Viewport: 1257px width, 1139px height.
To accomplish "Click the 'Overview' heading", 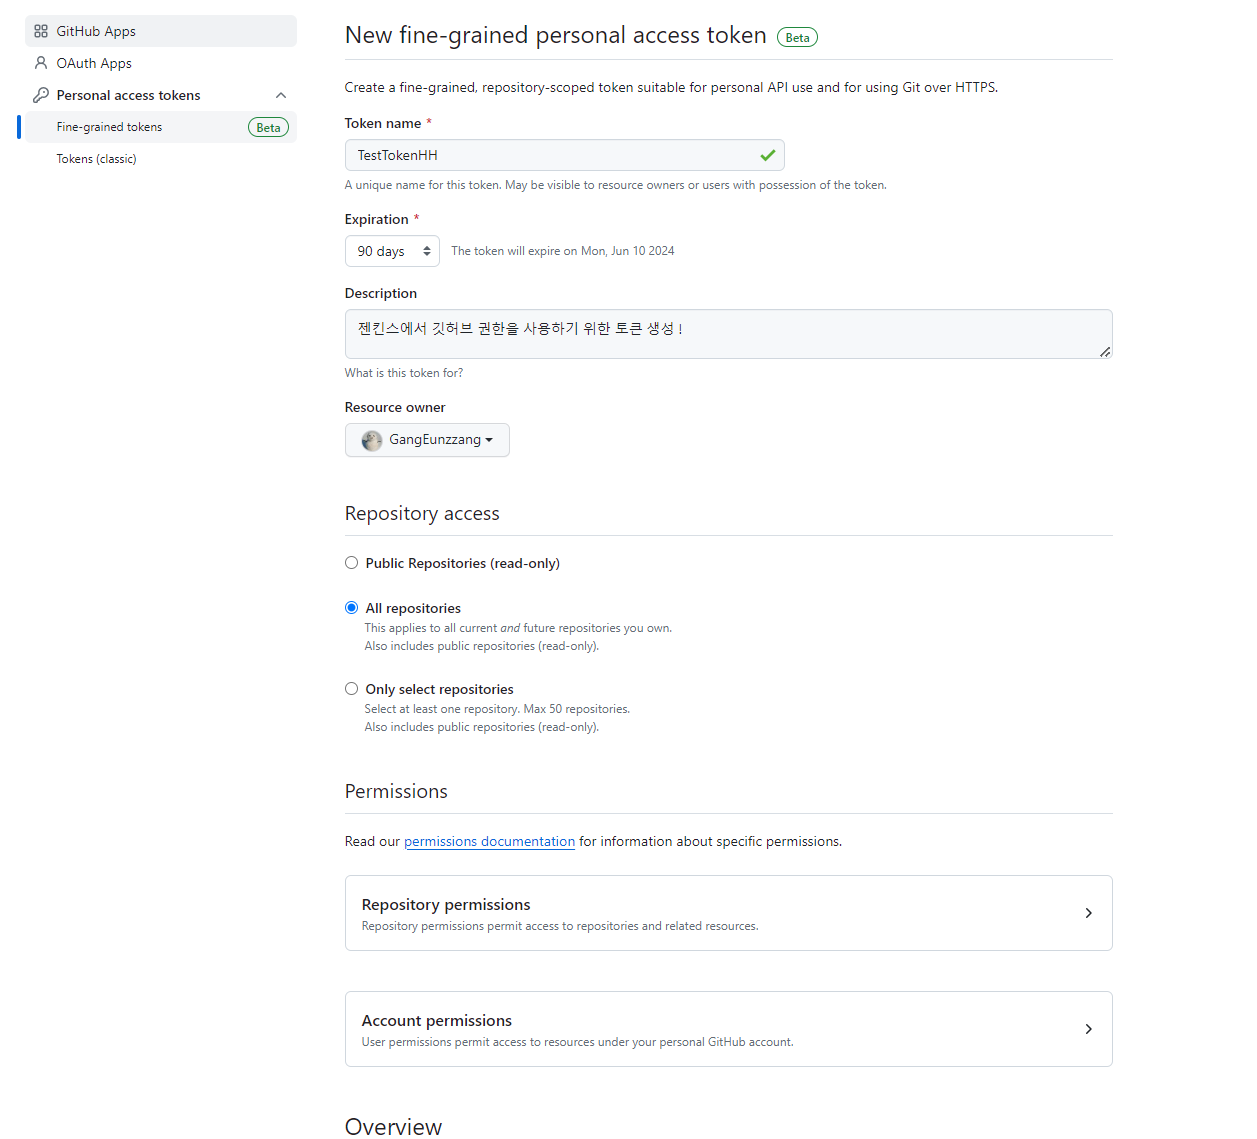I will point(393,1126).
